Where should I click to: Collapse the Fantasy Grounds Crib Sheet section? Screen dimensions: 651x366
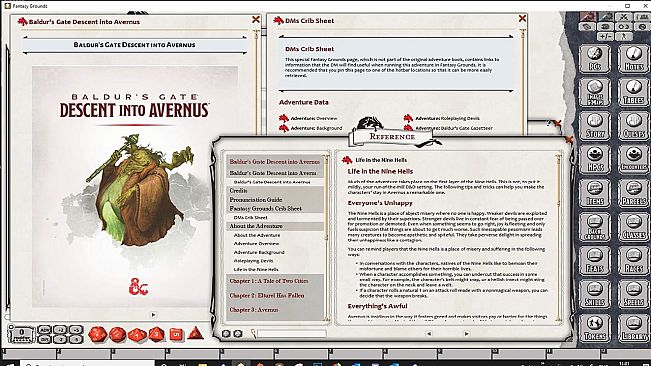[275, 208]
